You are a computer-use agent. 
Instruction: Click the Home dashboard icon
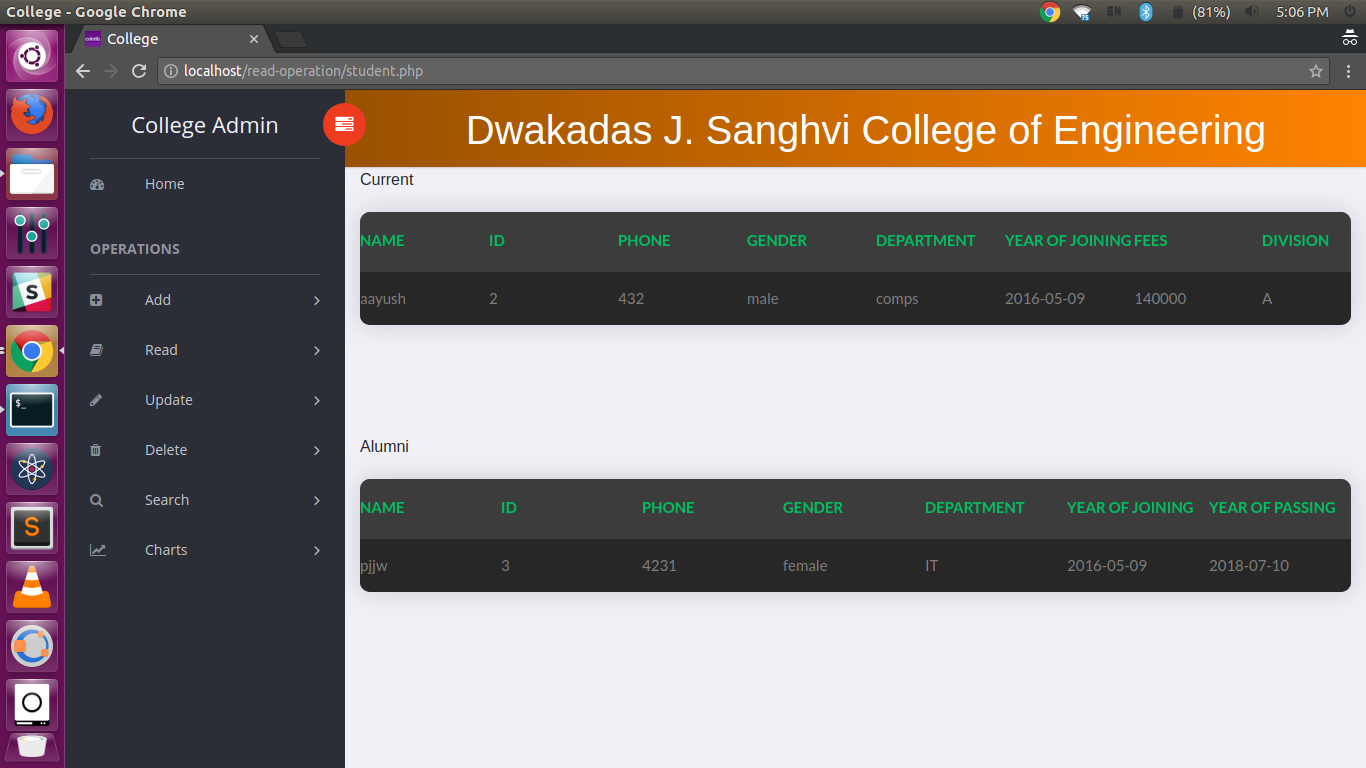96,184
